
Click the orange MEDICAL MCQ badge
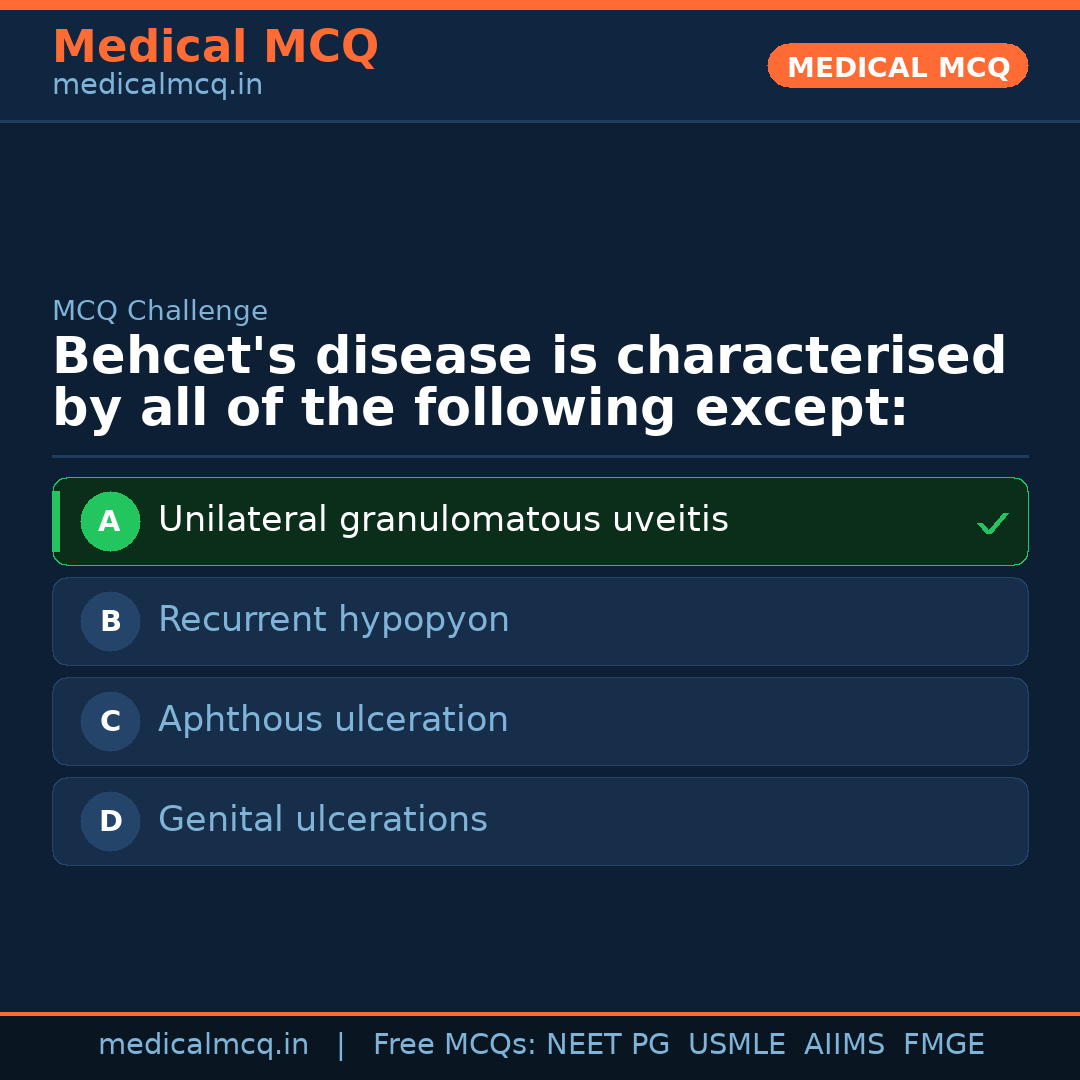click(897, 66)
